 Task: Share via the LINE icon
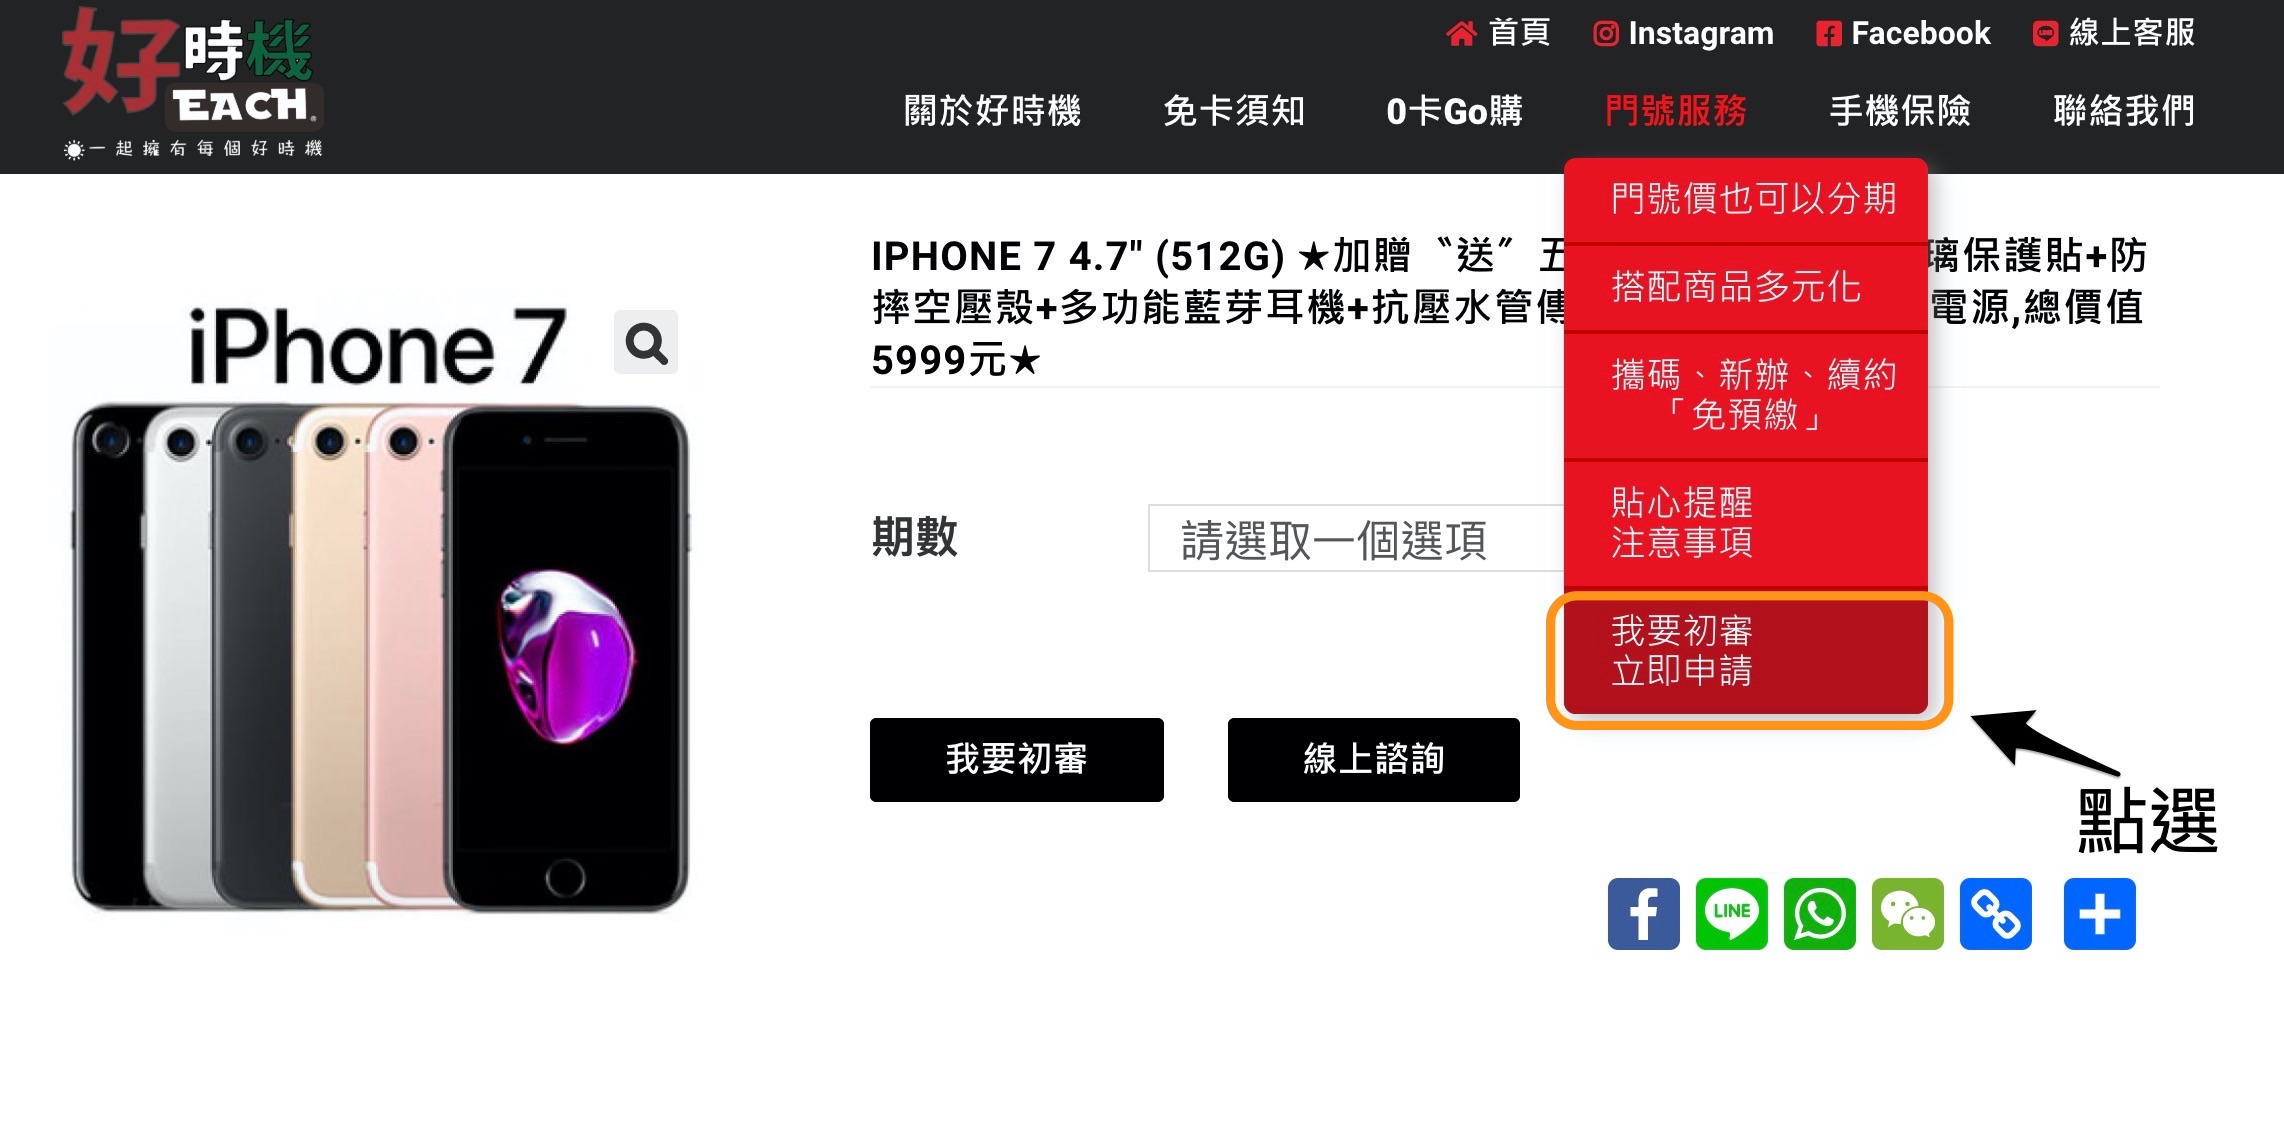[x=1731, y=914]
